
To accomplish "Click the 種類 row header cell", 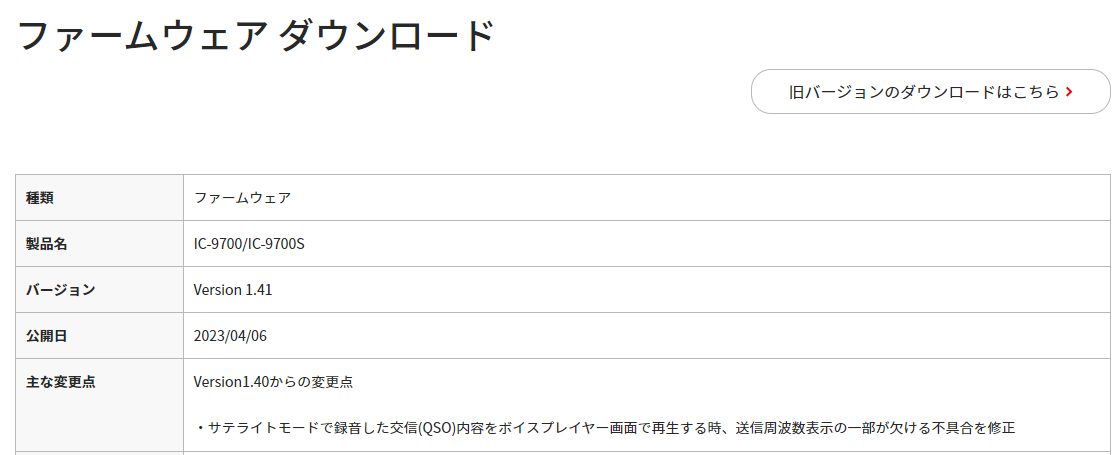I will (x=99, y=198).
